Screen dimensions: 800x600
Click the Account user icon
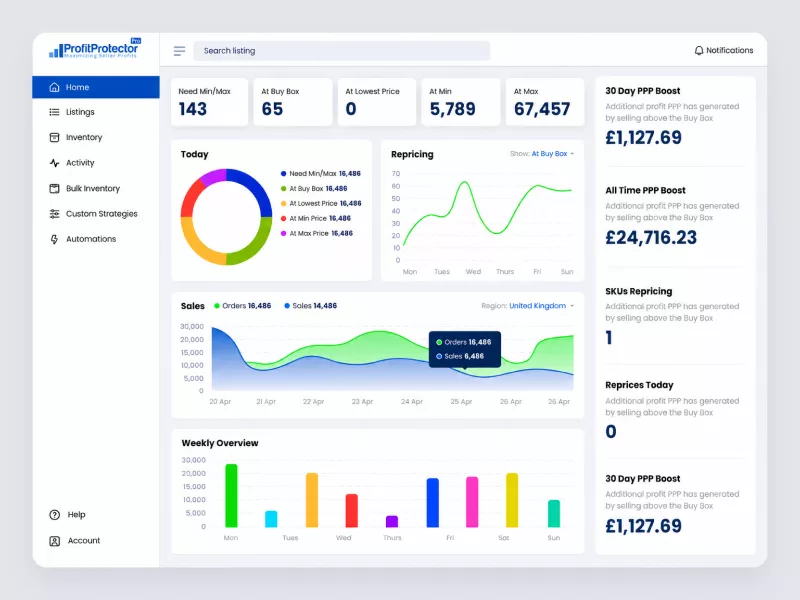click(x=55, y=541)
